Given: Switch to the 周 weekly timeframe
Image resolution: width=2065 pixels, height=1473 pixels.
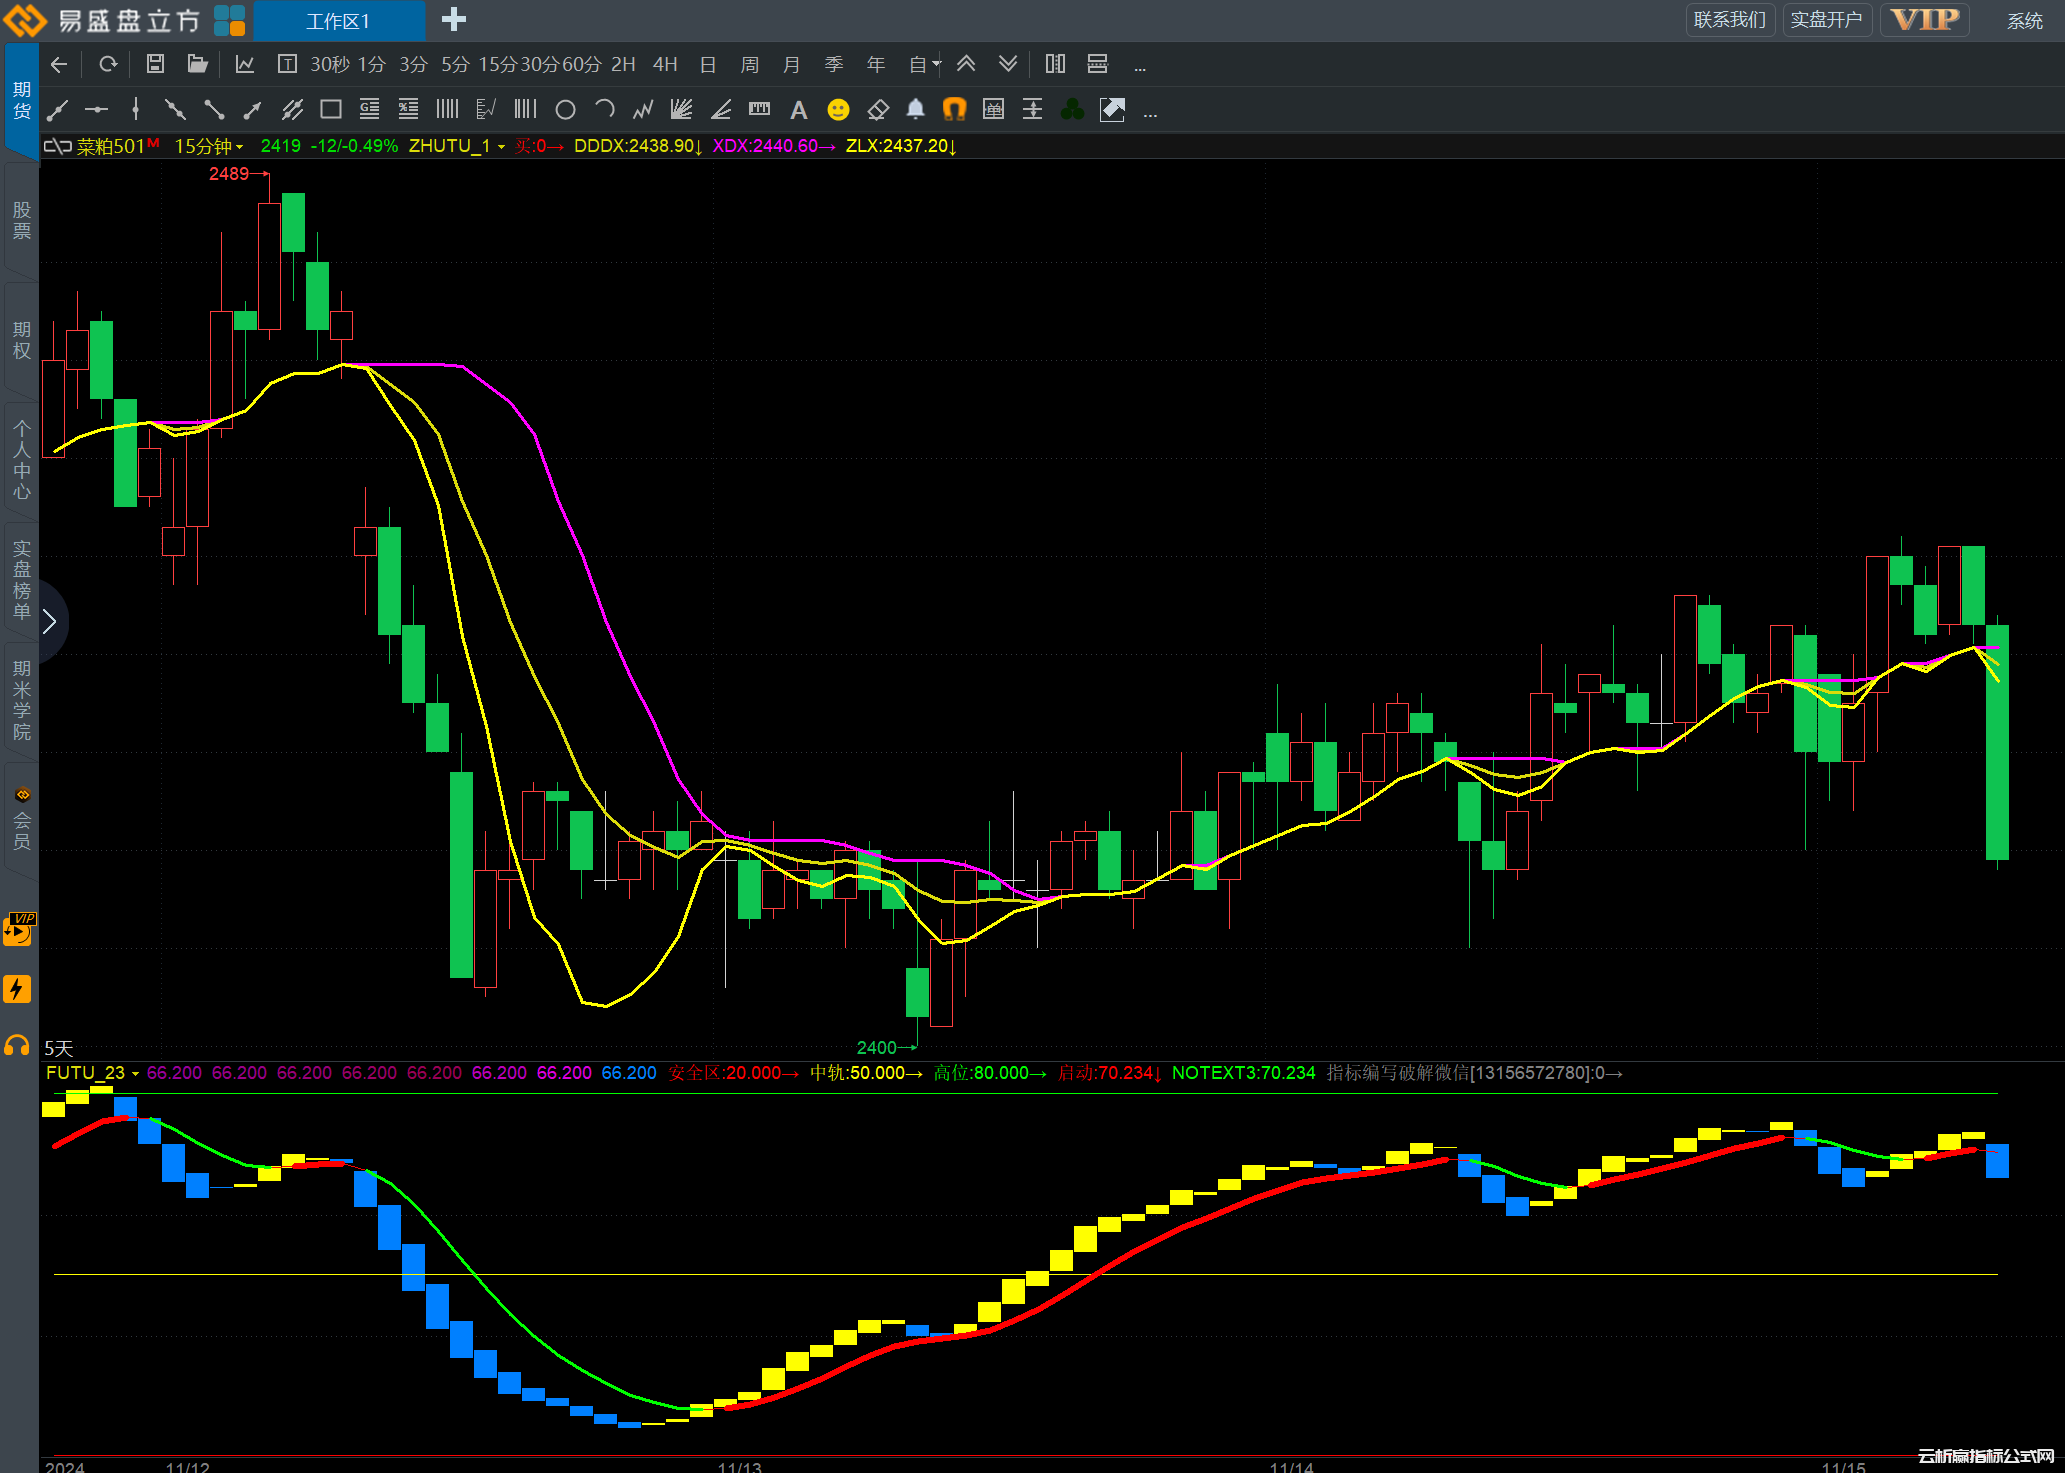Looking at the screenshot, I should click(x=750, y=65).
